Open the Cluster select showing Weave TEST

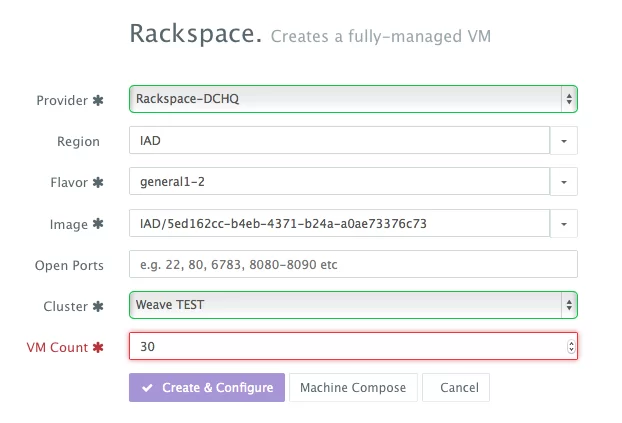(x=353, y=305)
